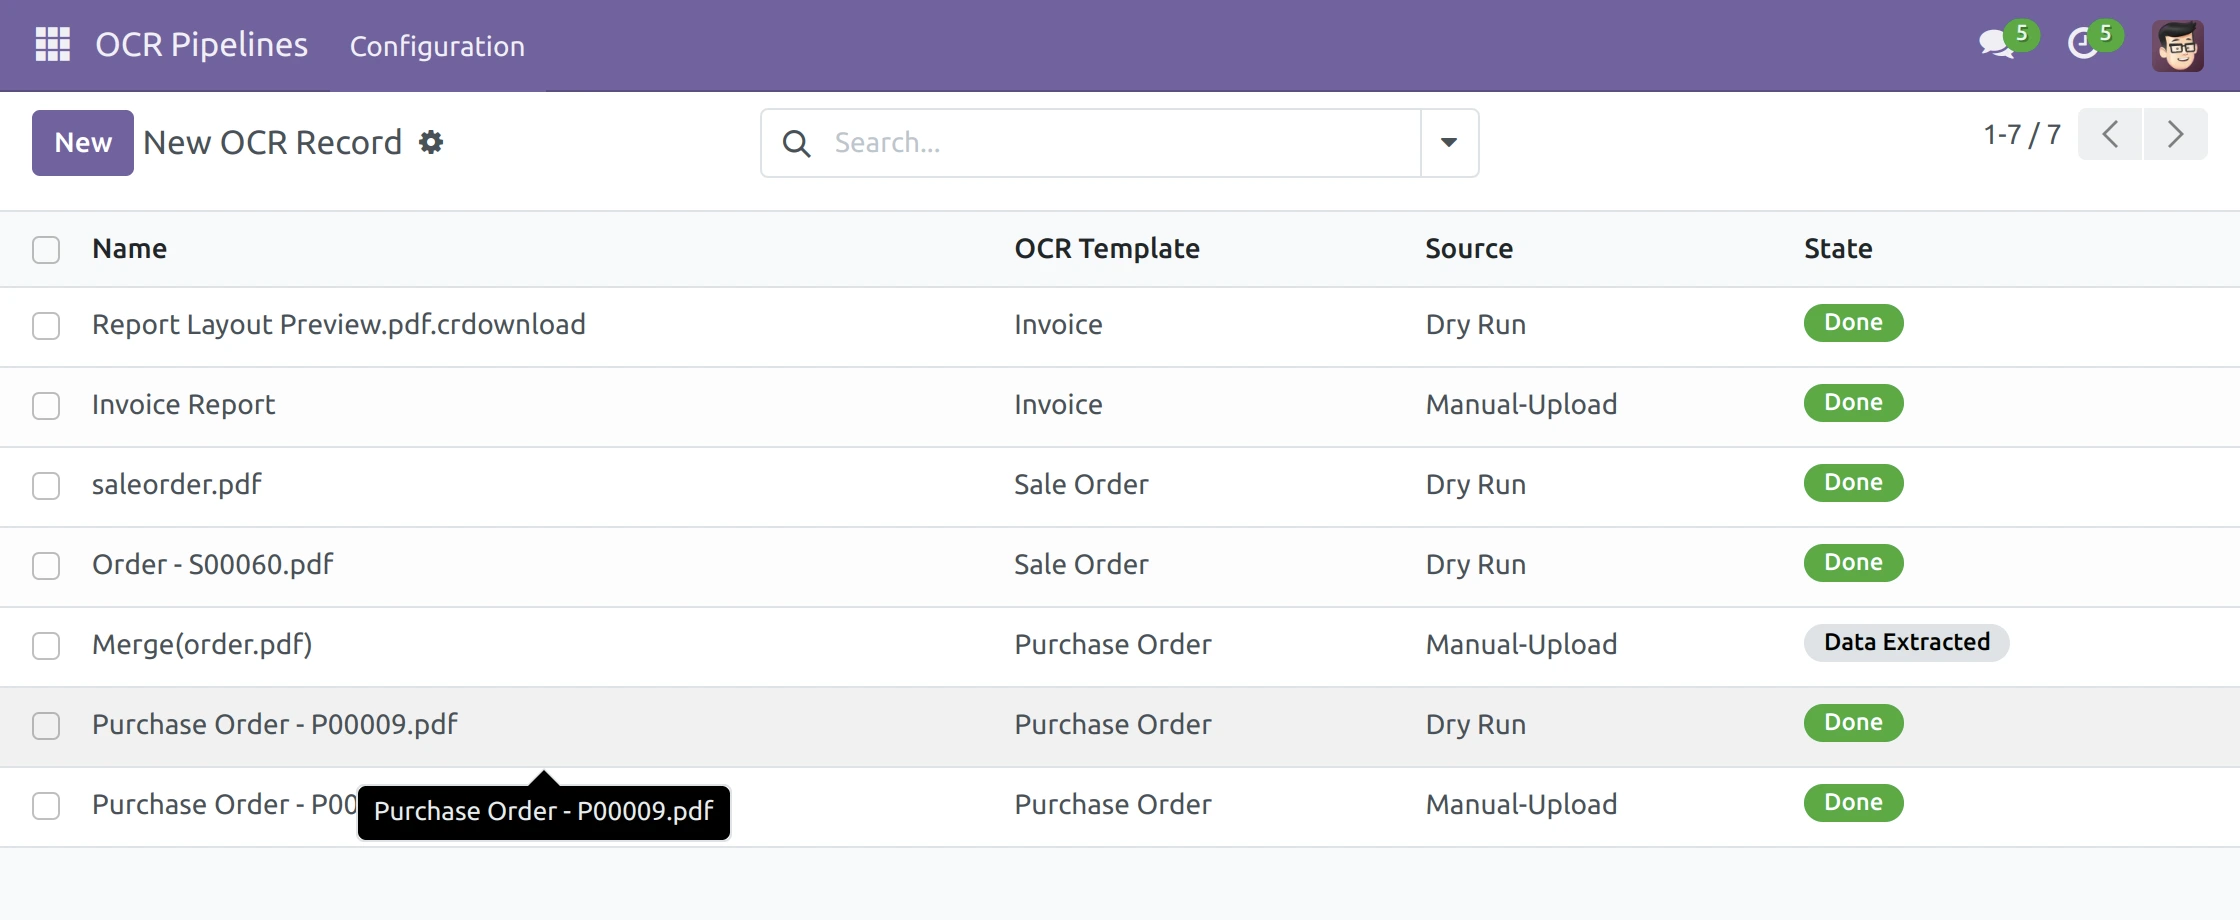
Task: Open the settings gear beside New OCR Record
Action: [430, 142]
